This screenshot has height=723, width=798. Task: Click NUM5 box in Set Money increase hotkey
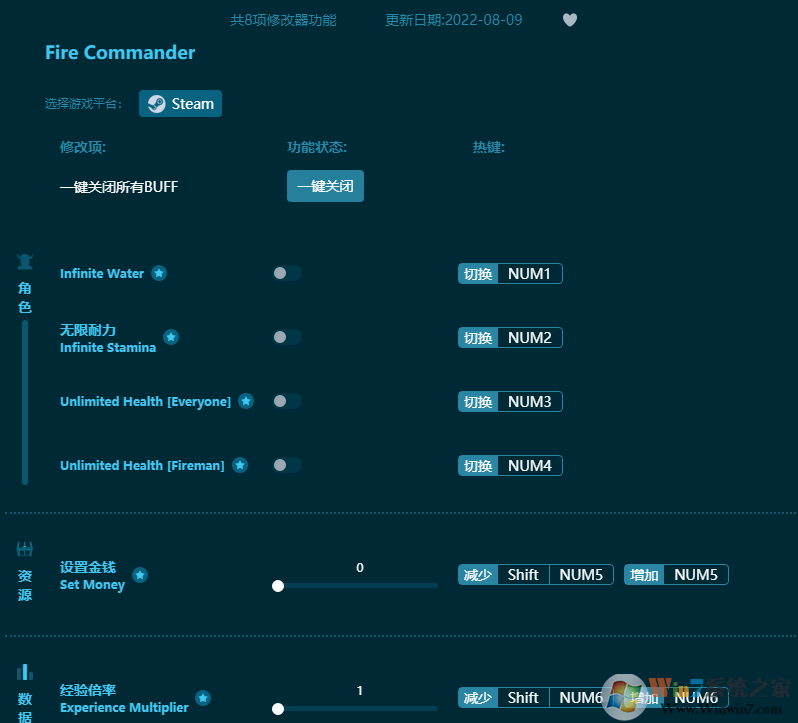click(x=696, y=575)
